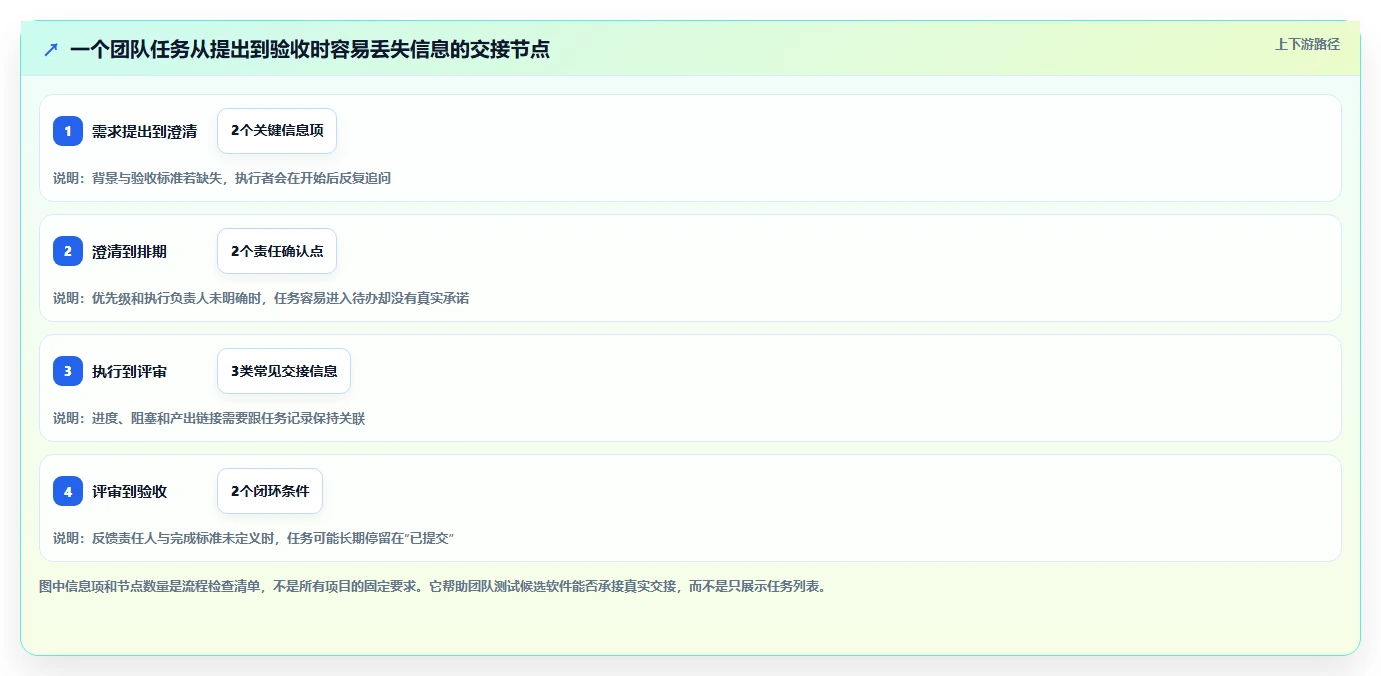Click the 3类常见交接信息 chip
Viewport: 1381px width, 676px height.
pyautogui.click(x=284, y=371)
